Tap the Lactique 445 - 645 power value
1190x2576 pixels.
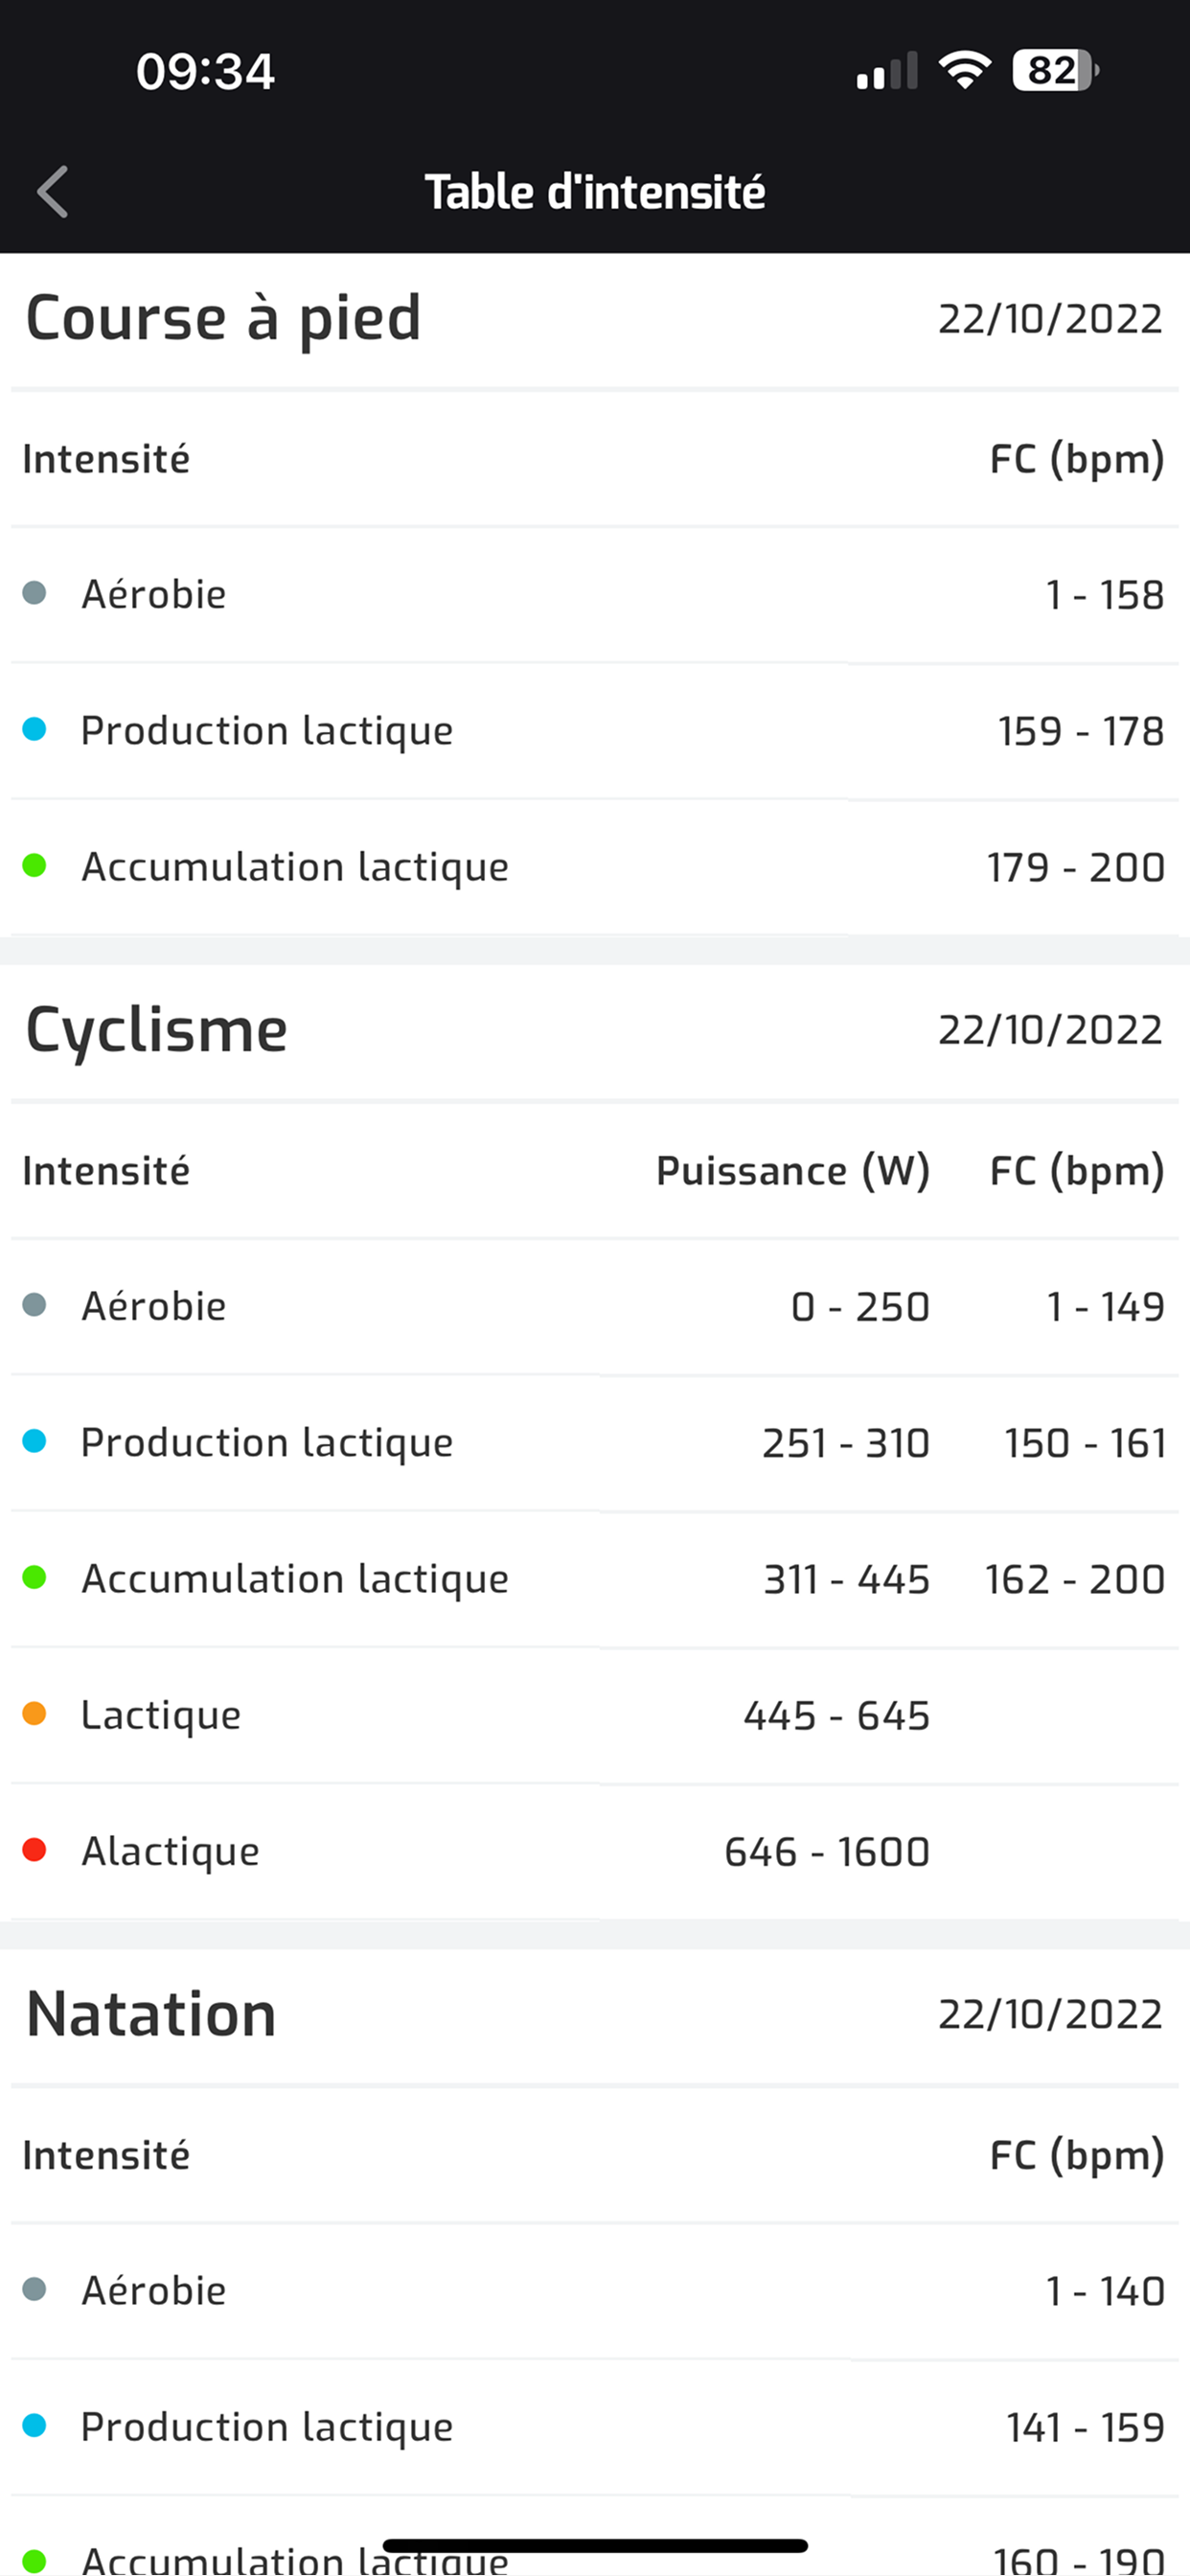[836, 1715]
